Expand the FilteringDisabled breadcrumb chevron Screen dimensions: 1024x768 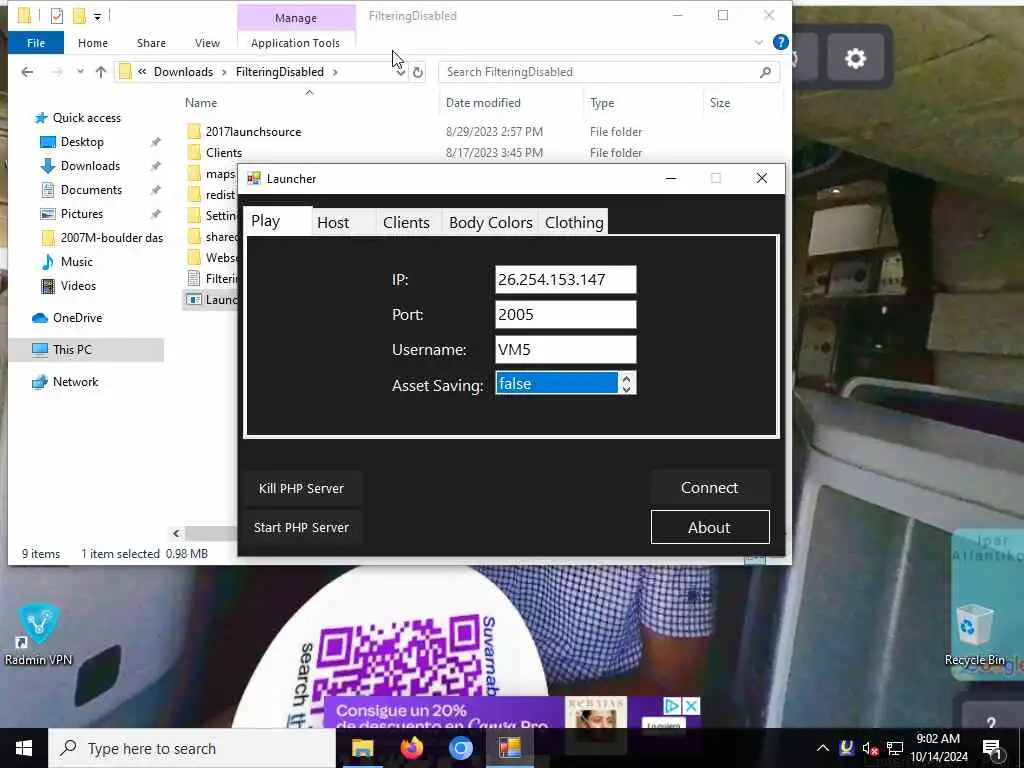pyautogui.click(x=335, y=72)
